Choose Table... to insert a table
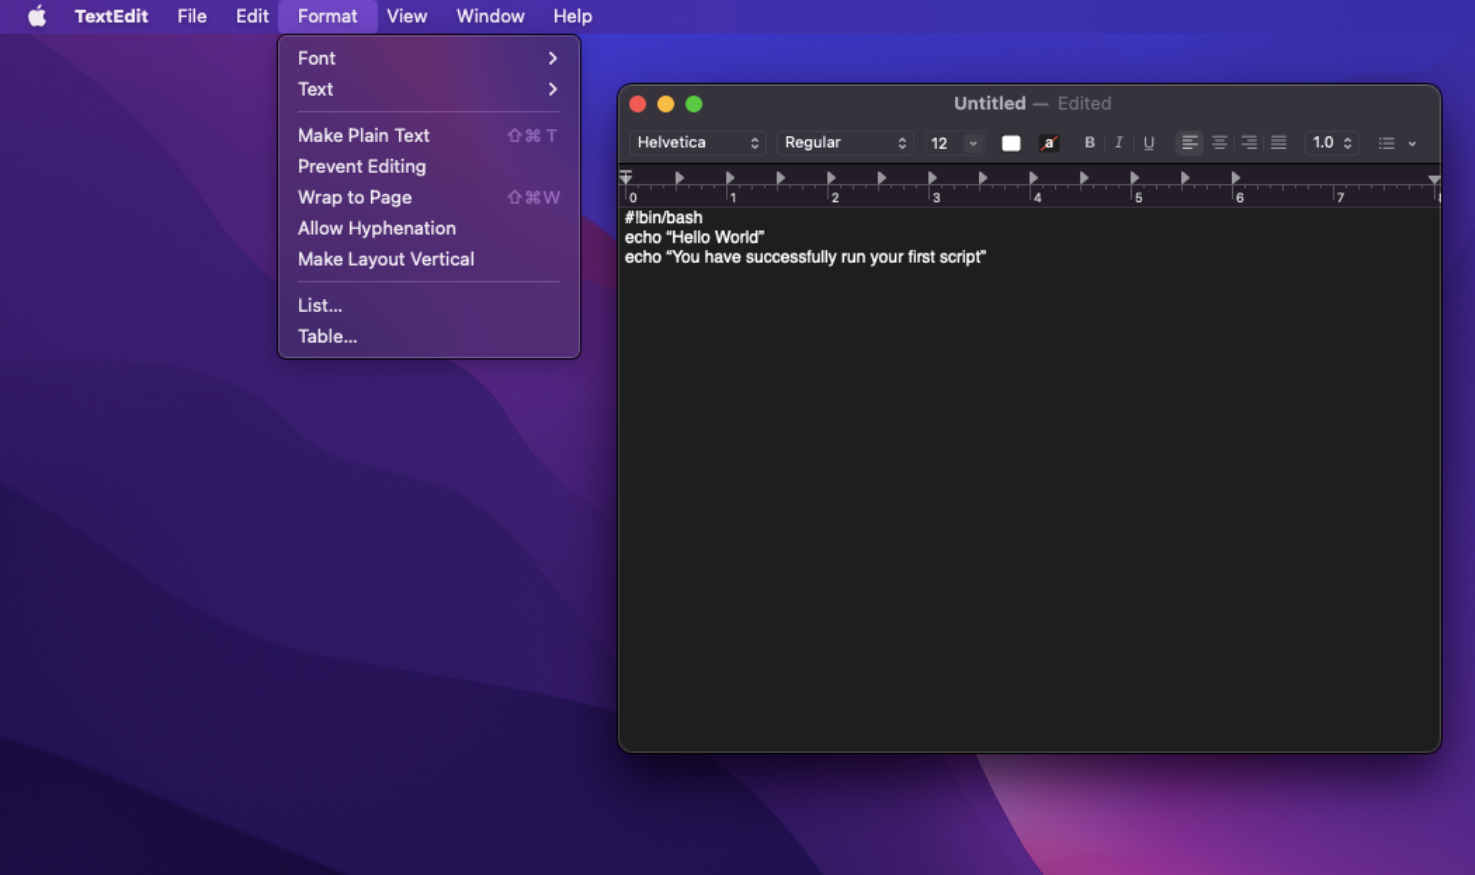The width and height of the screenshot is (1475, 875). point(328,336)
